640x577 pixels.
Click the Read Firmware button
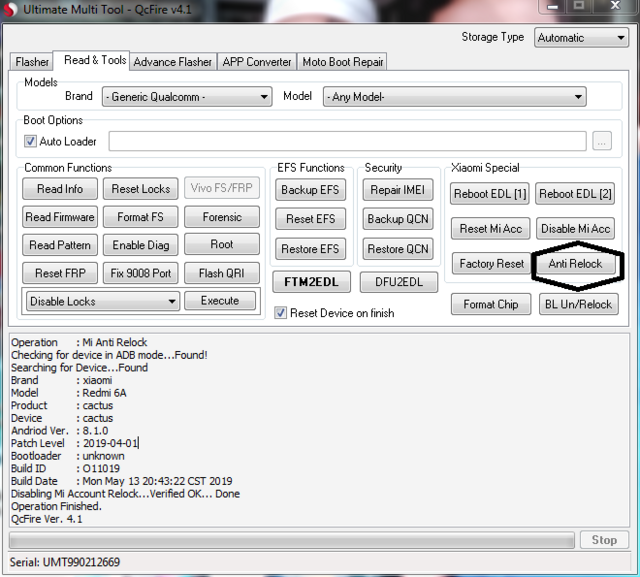(60, 217)
